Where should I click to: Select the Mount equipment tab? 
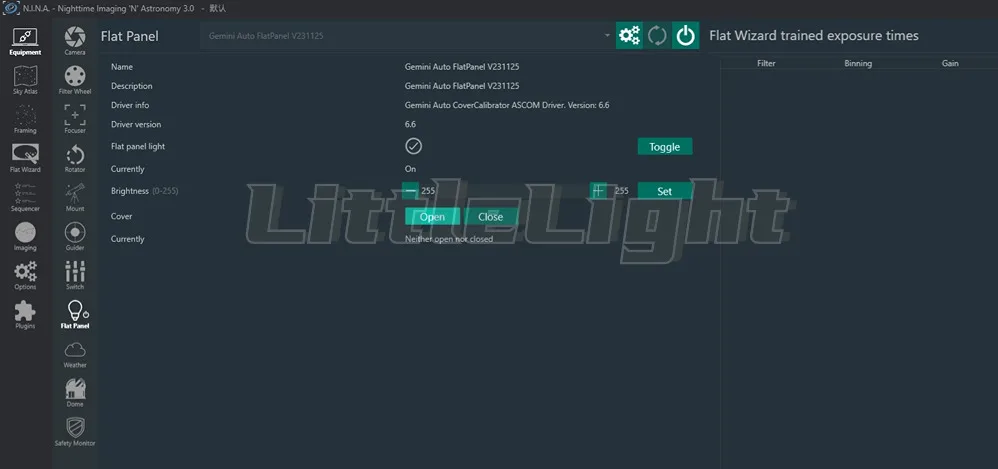[75, 197]
